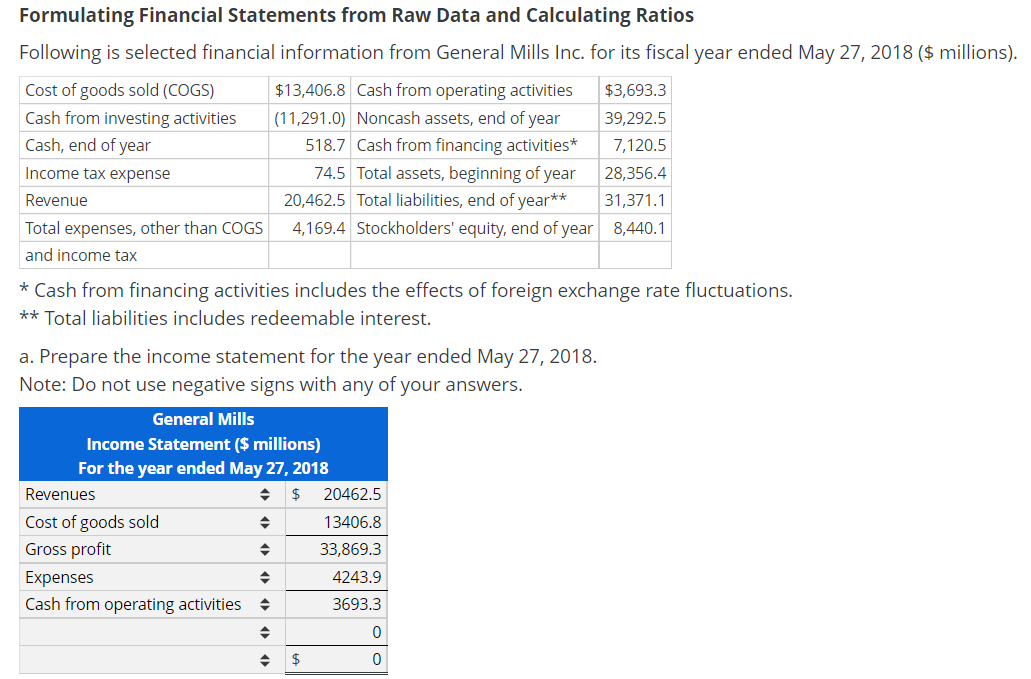Select the $13,406.8 COGS value cell
The image size is (1031, 679).
tap(310, 90)
